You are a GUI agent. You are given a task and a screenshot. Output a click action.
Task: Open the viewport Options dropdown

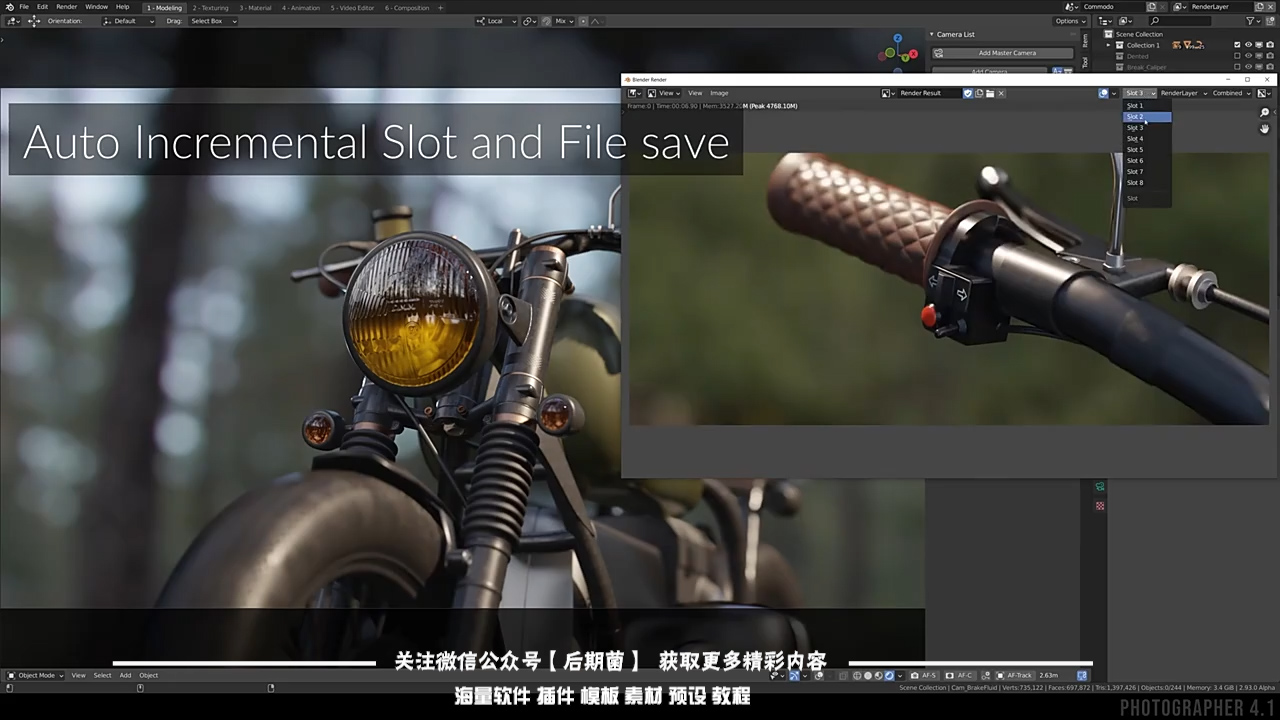point(1070,21)
